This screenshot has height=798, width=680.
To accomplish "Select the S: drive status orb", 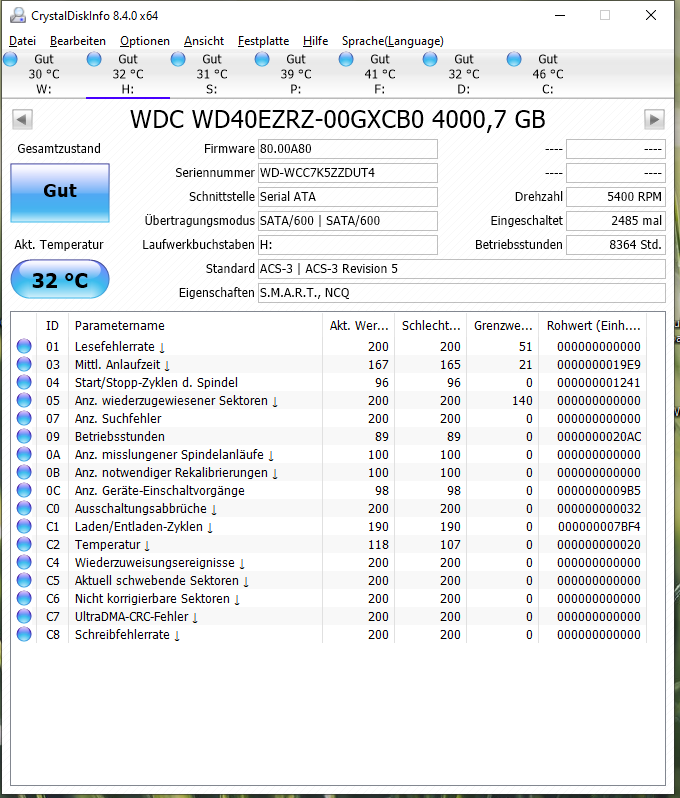I will pyautogui.click(x=178, y=60).
